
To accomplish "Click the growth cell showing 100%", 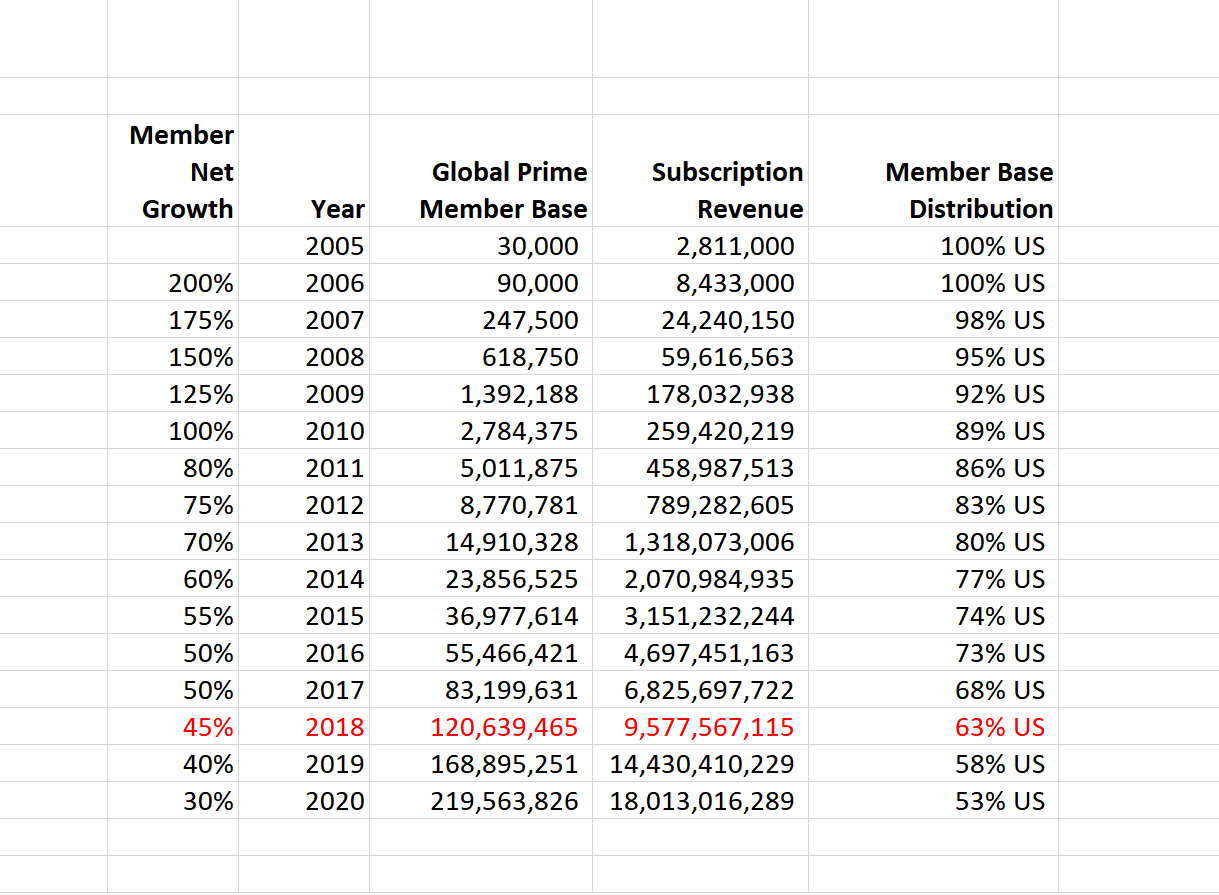I will pos(173,431).
